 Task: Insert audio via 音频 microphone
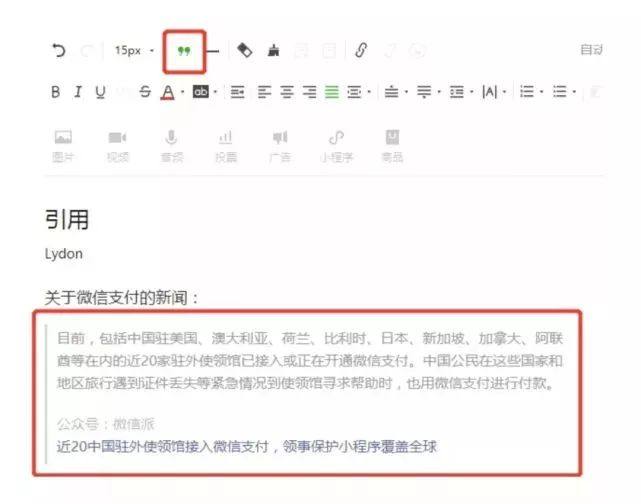[172, 146]
